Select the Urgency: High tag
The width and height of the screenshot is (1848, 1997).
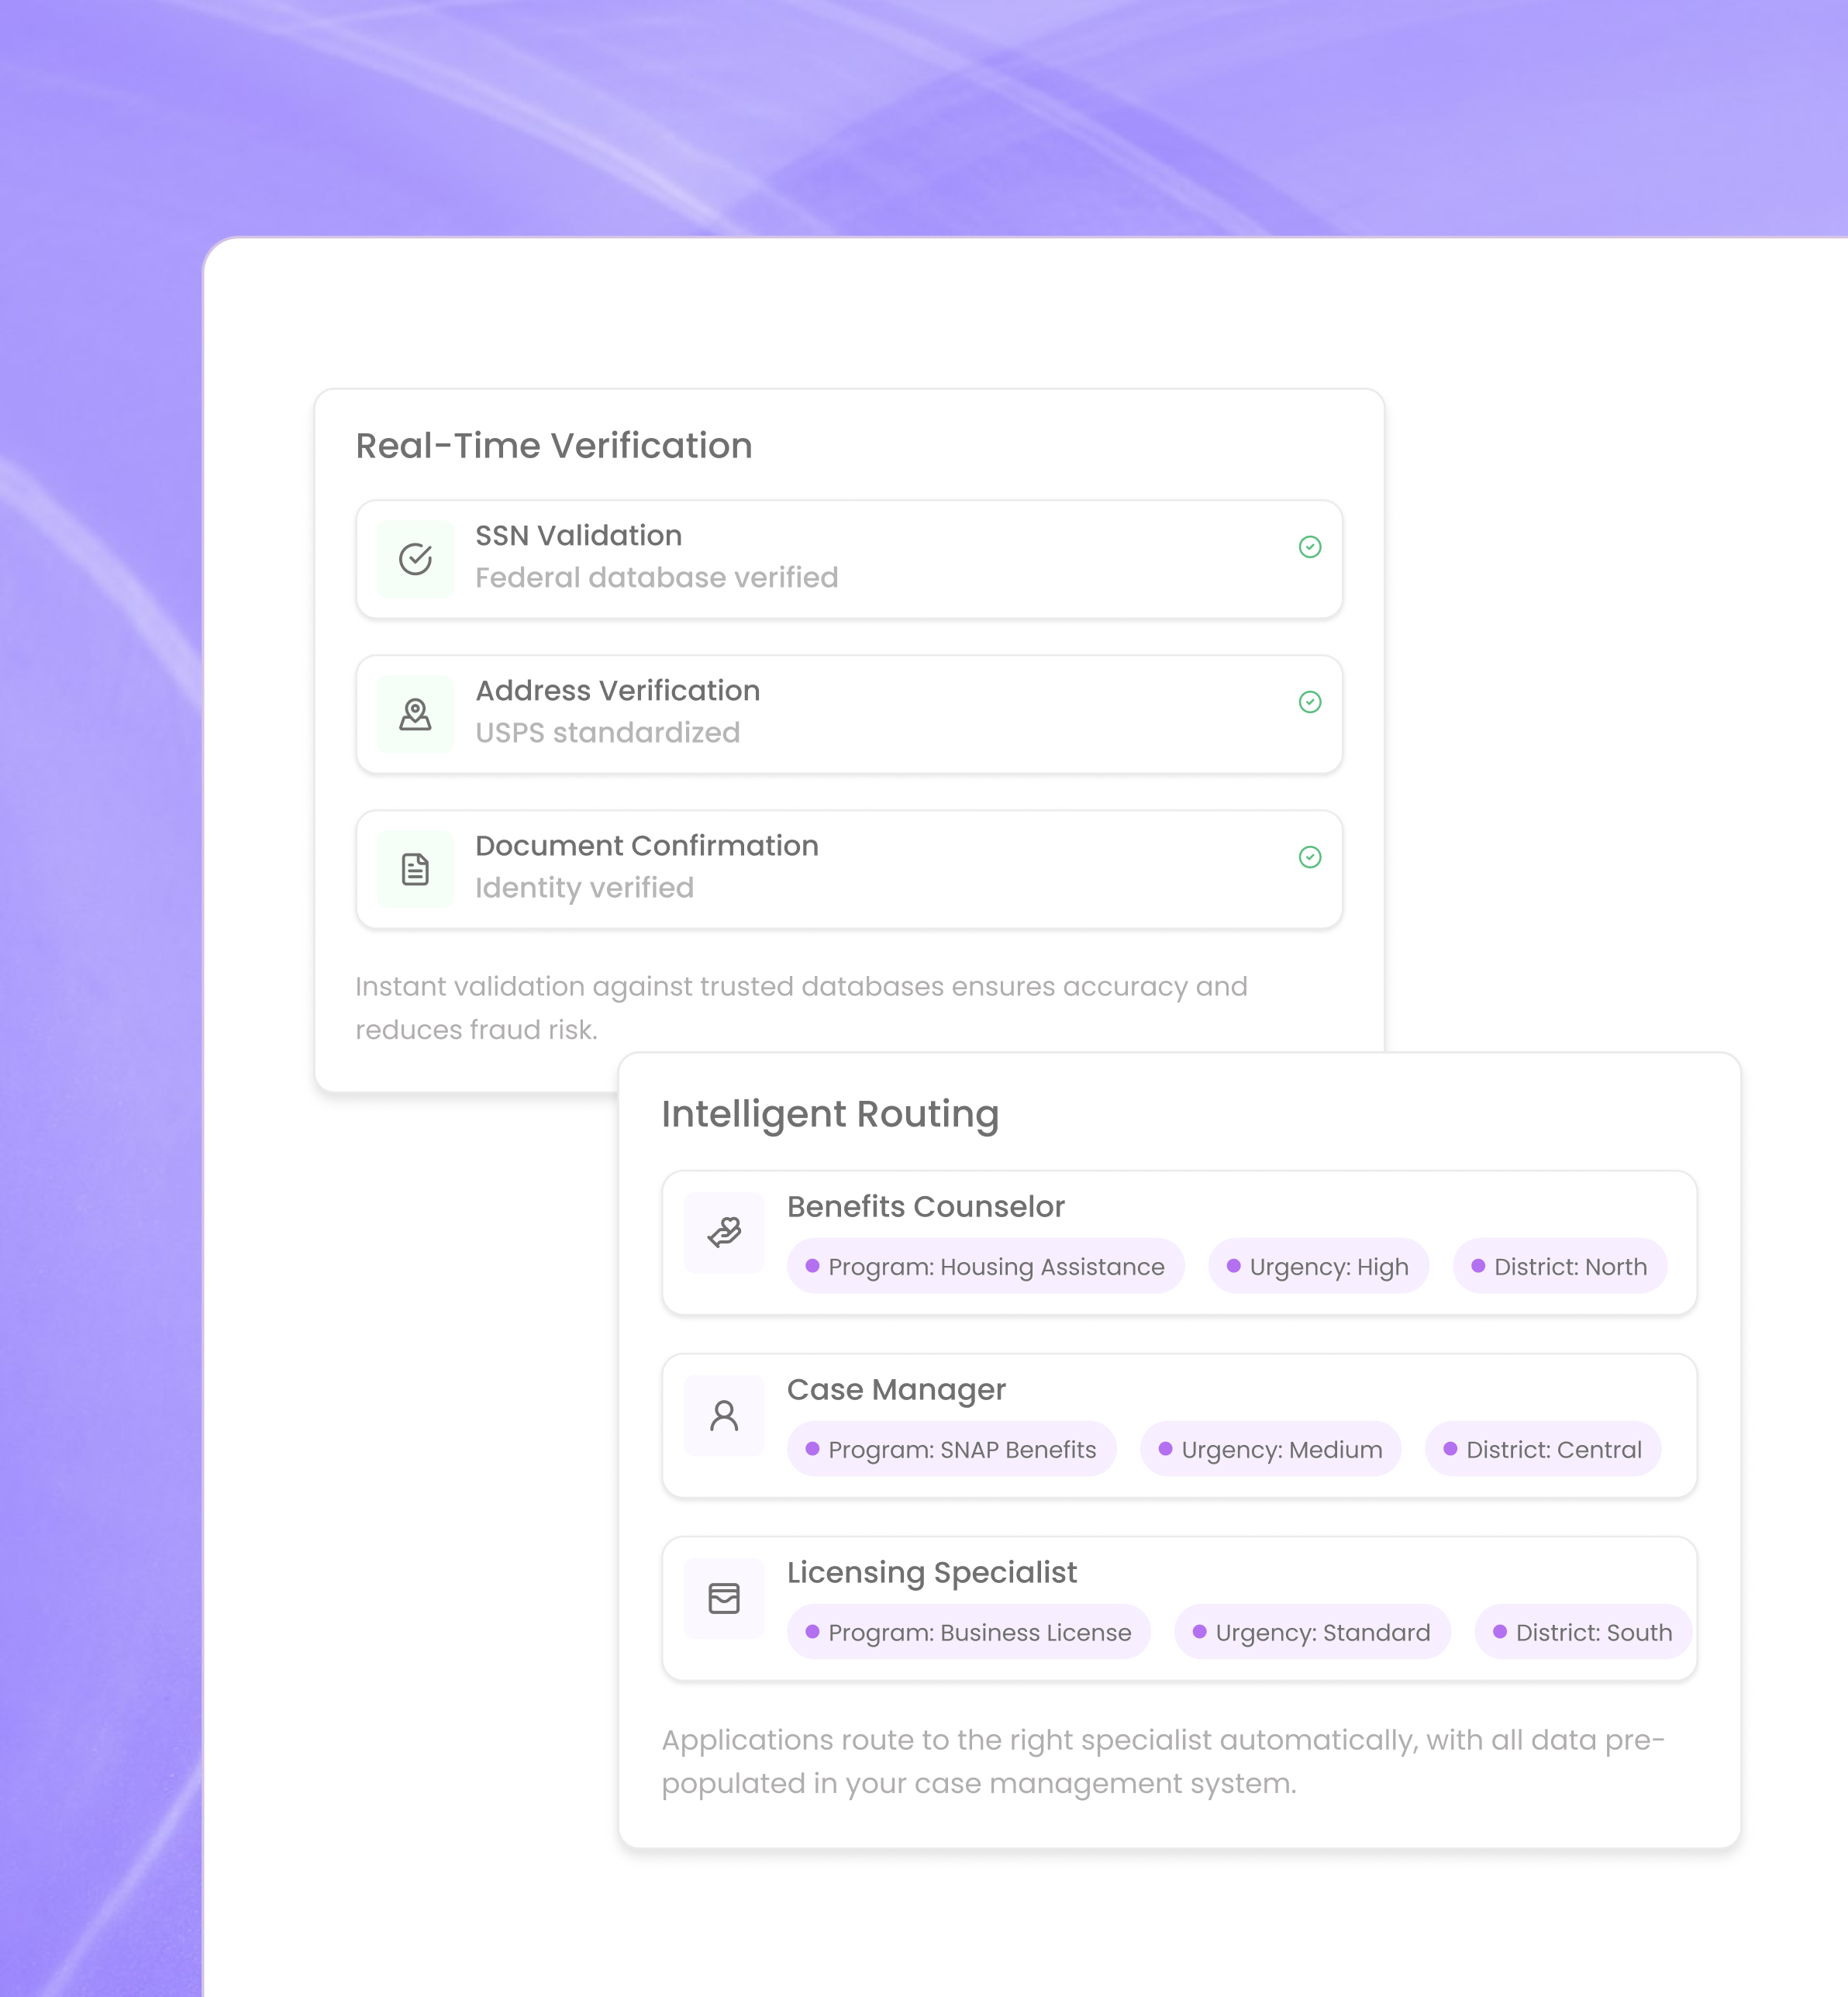point(1318,1266)
